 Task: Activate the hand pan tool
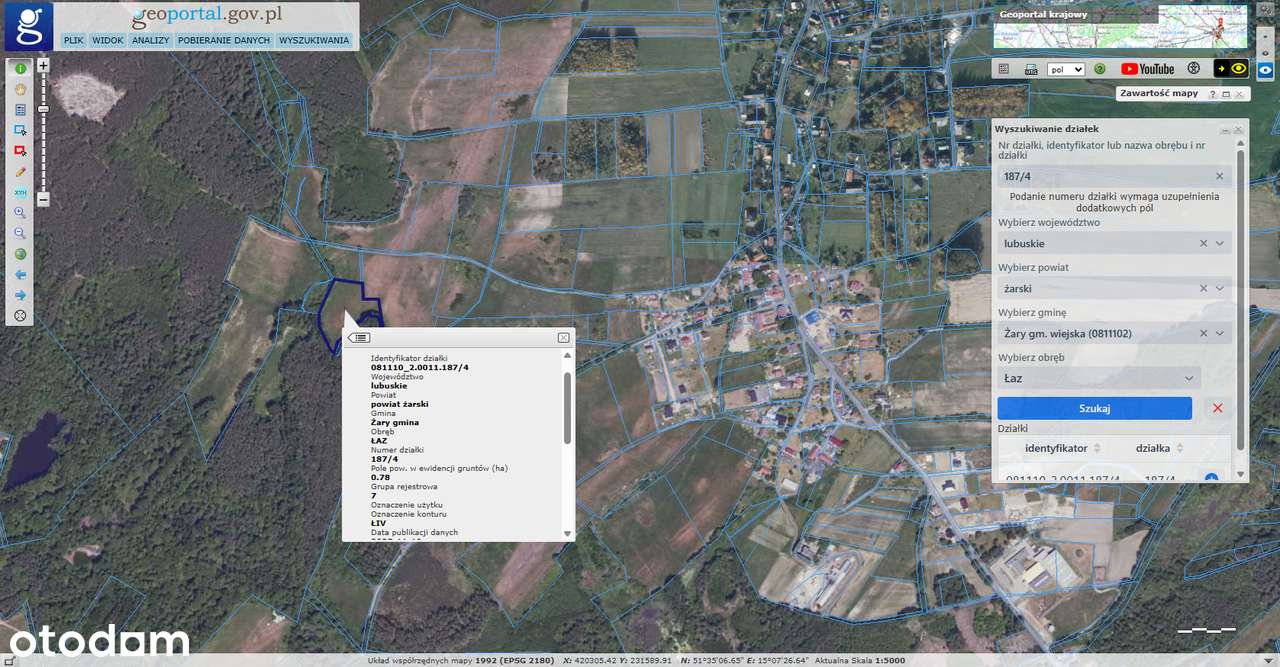click(20, 89)
